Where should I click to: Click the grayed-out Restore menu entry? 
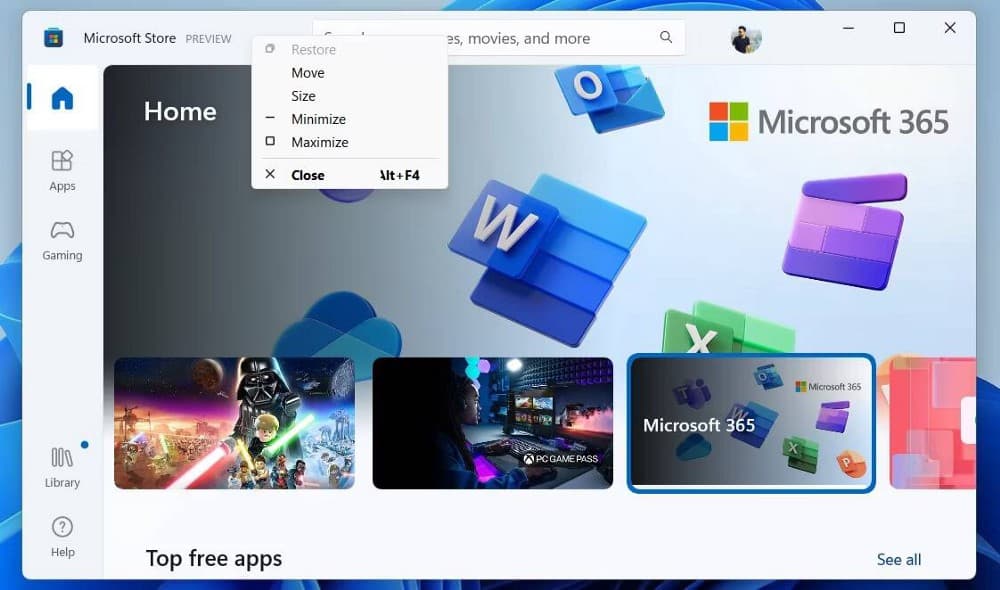[313, 49]
